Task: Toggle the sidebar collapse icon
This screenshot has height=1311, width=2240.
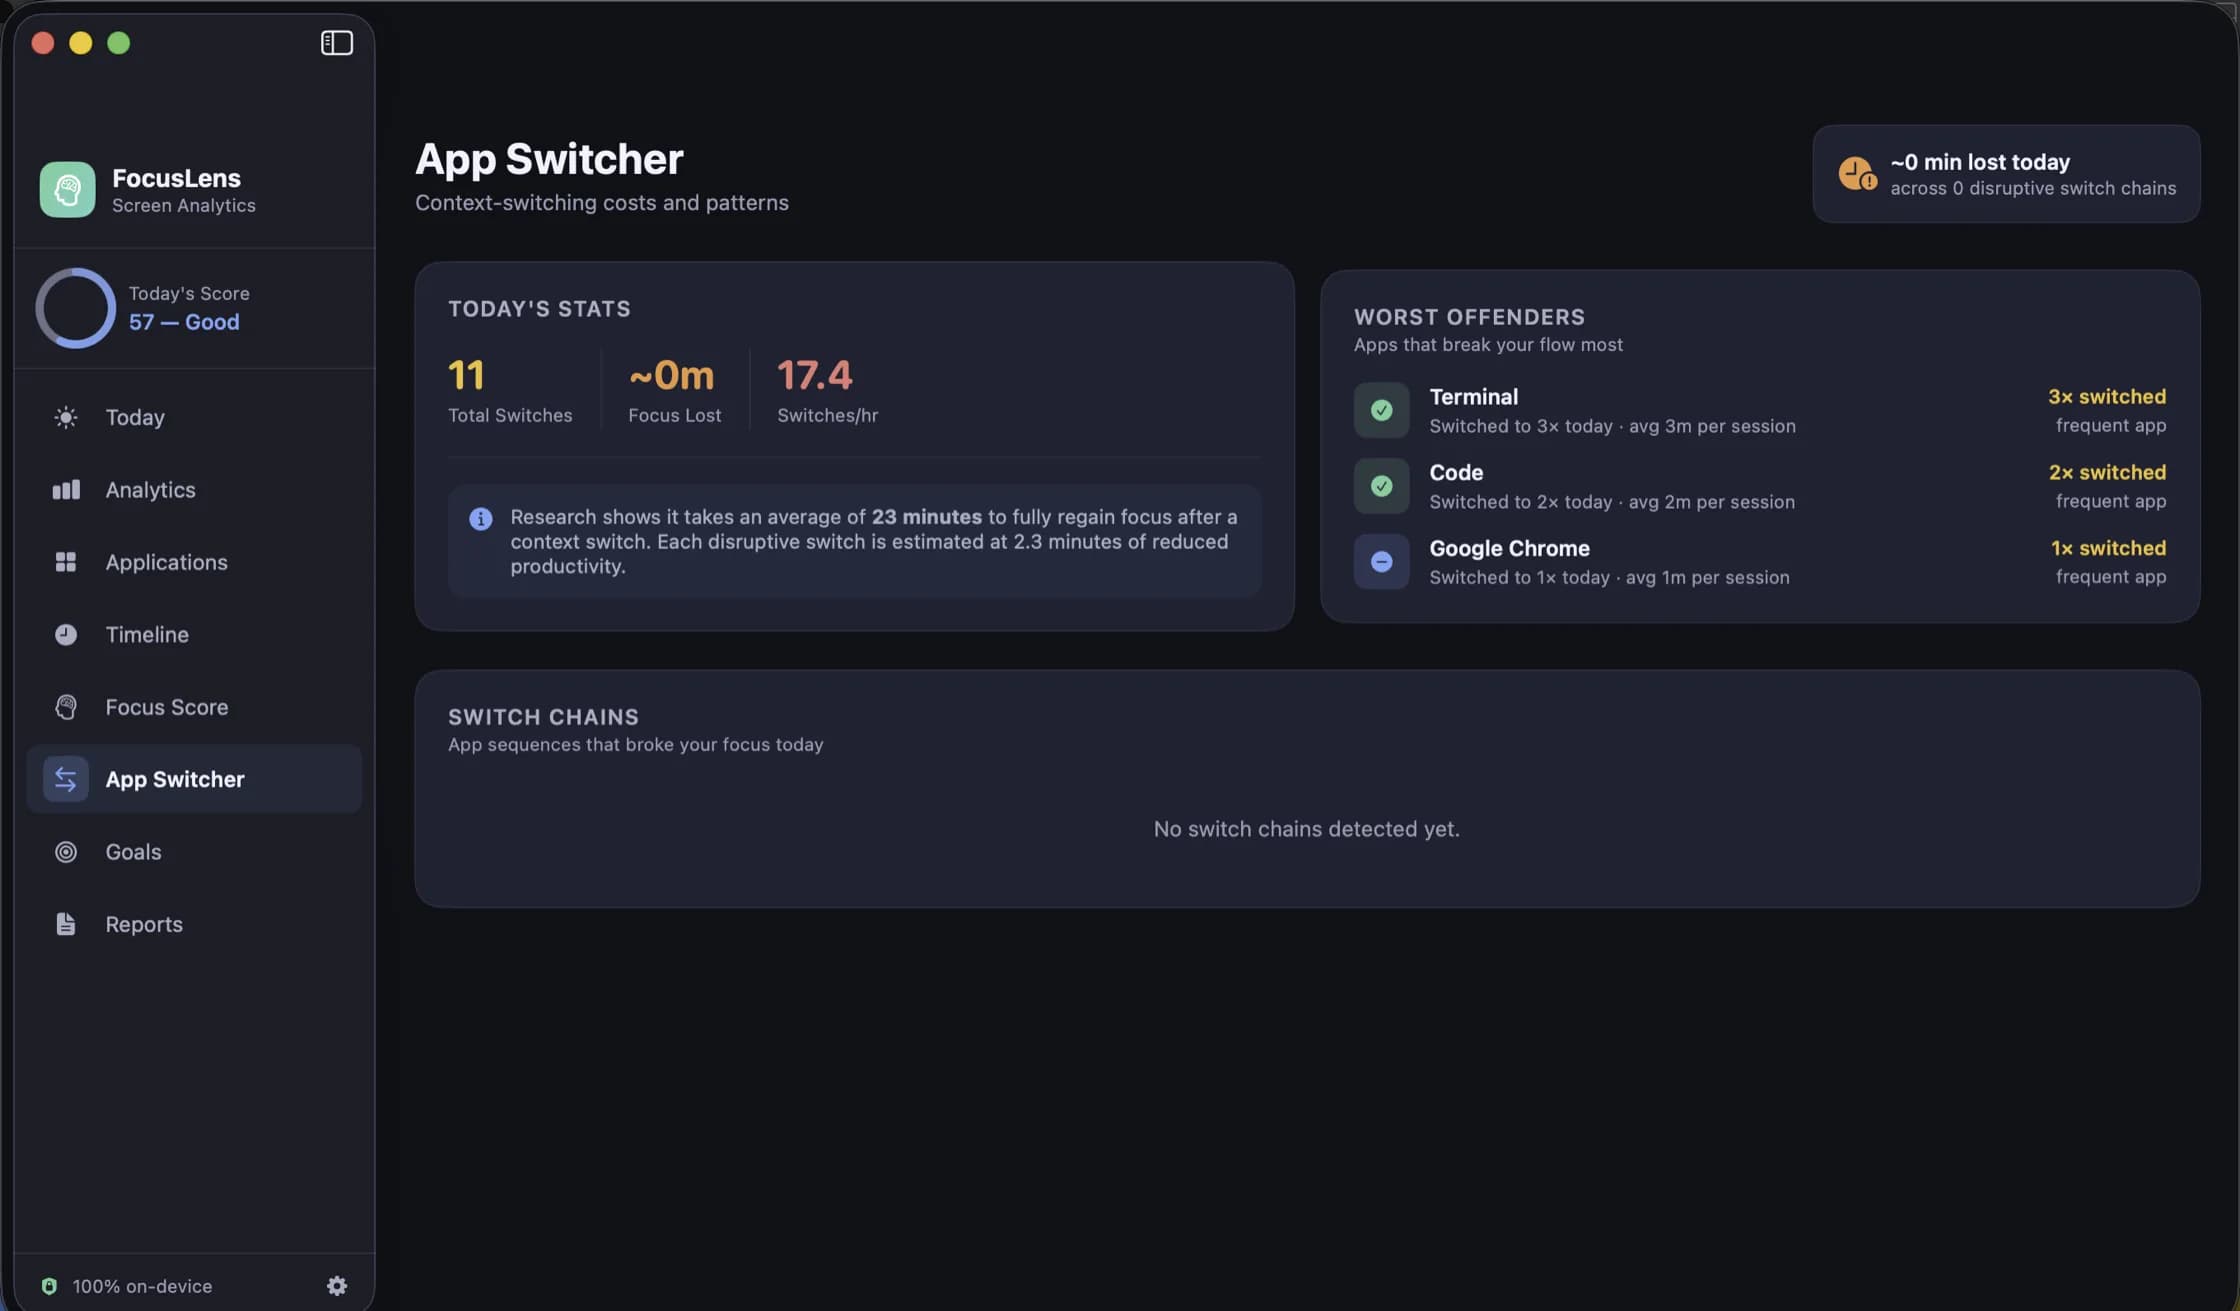Action: pyautogui.click(x=337, y=43)
